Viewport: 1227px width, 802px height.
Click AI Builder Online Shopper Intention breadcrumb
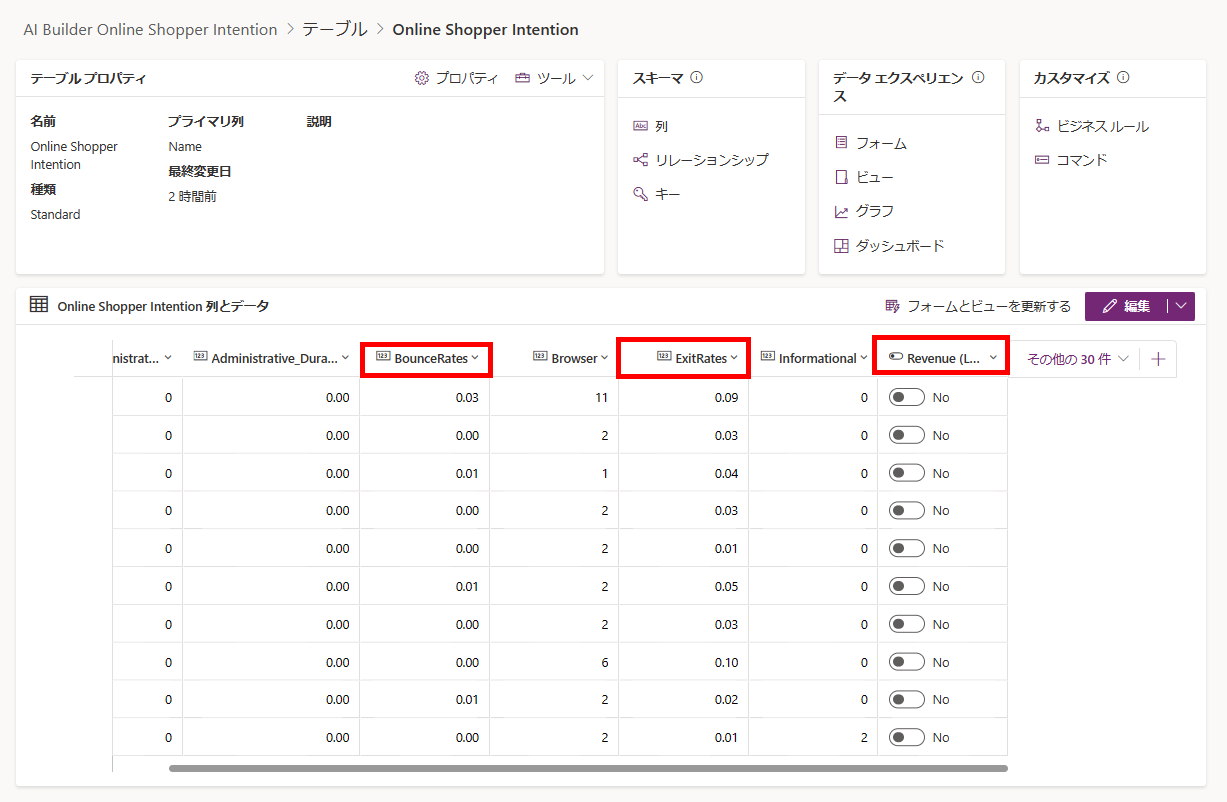pos(150,30)
